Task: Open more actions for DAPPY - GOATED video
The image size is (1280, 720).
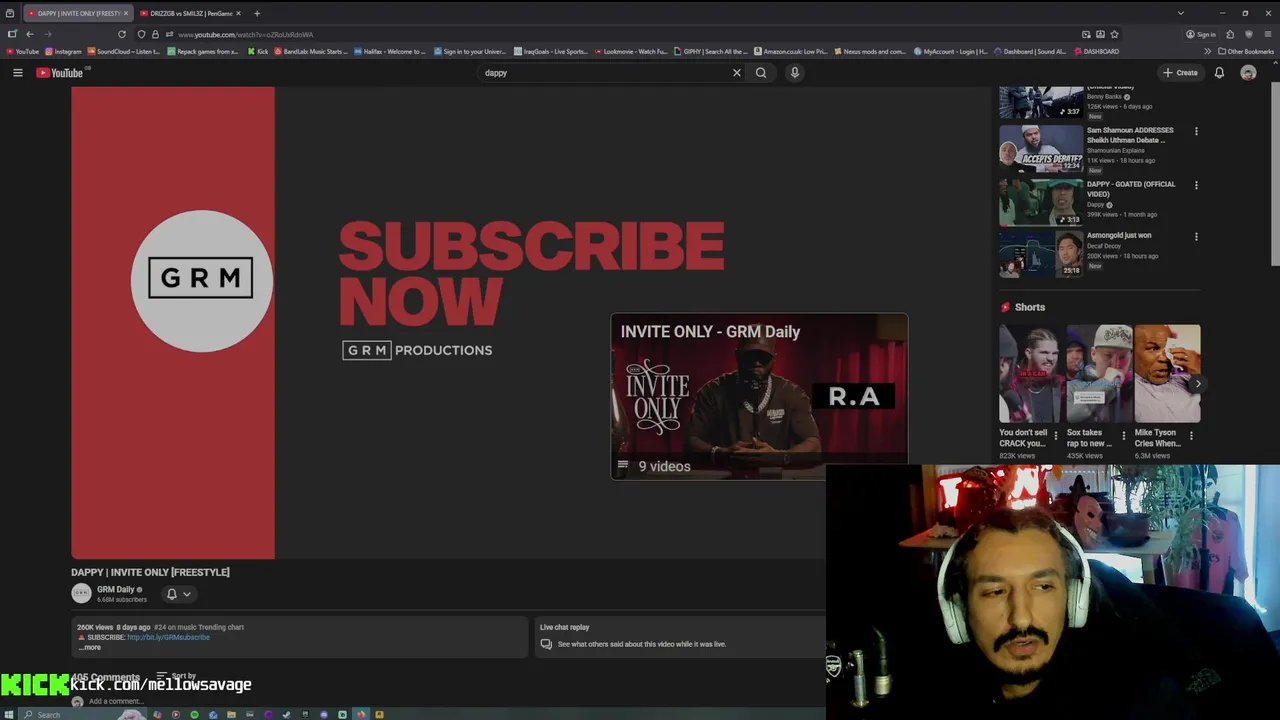Action: [1196, 185]
